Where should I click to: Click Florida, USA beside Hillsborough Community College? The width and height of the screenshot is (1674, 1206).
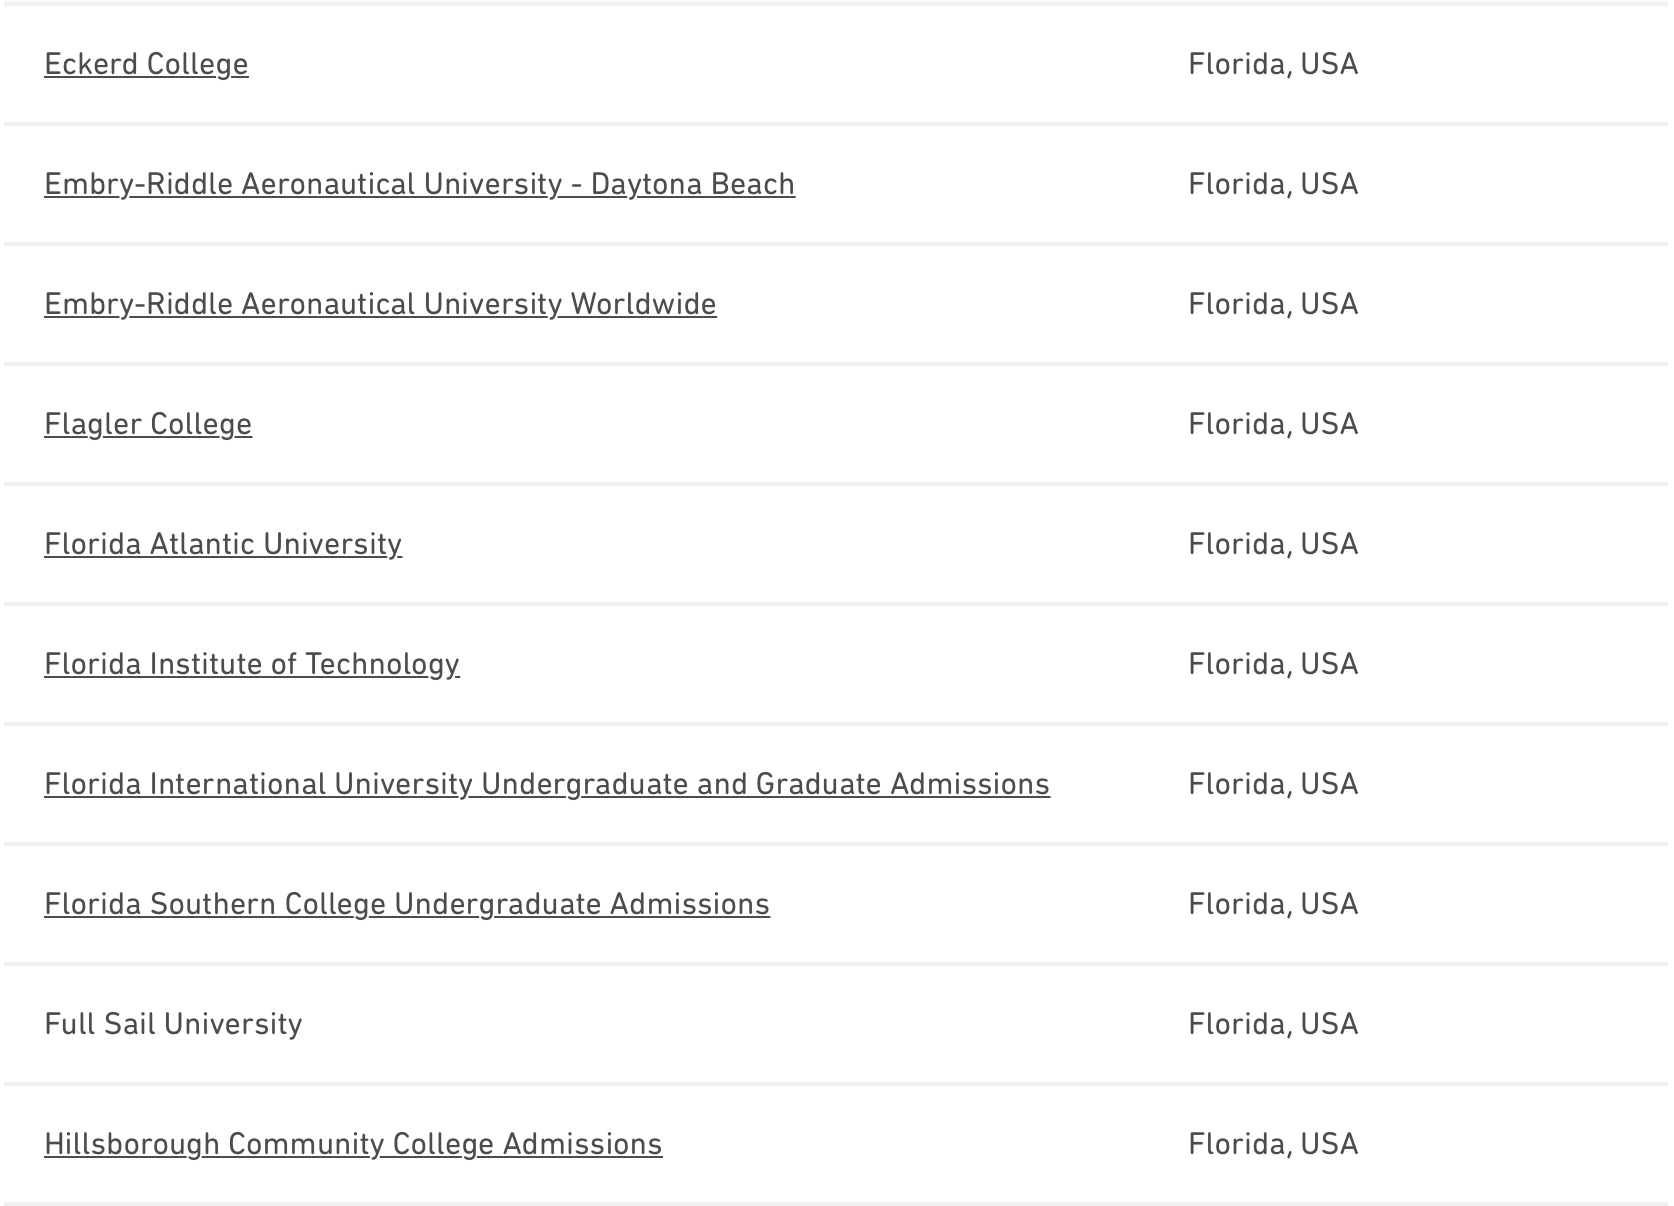click(x=1273, y=1144)
